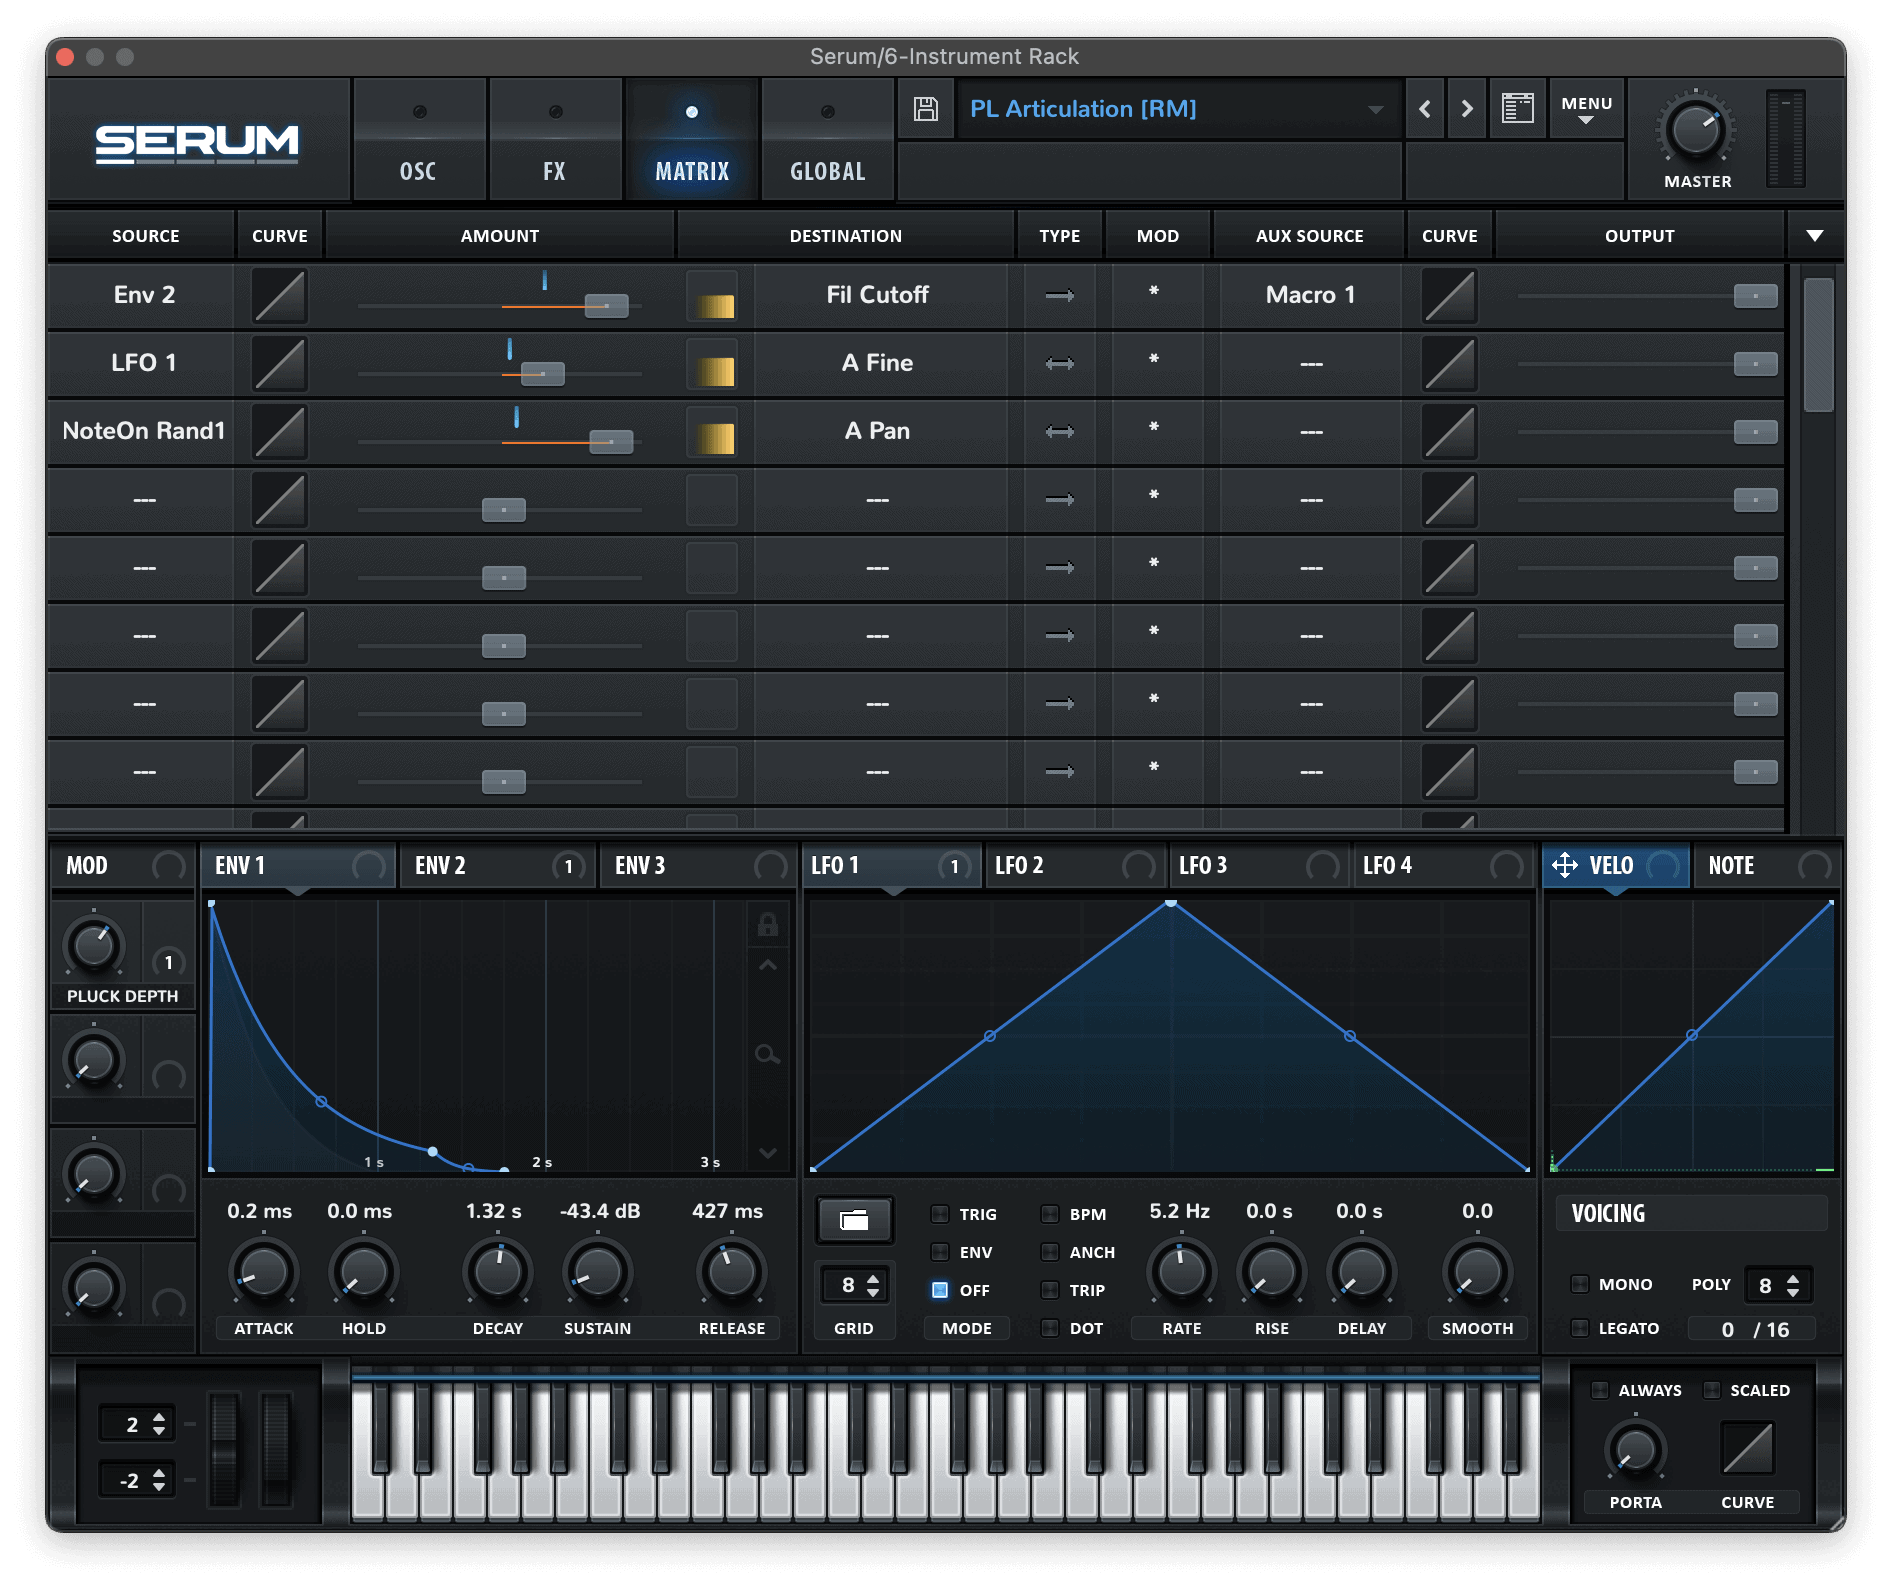Lock the ENV 1 envelope display
Image resolution: width=1892 pixels, height=1586 pixels.
coord(768,925)
